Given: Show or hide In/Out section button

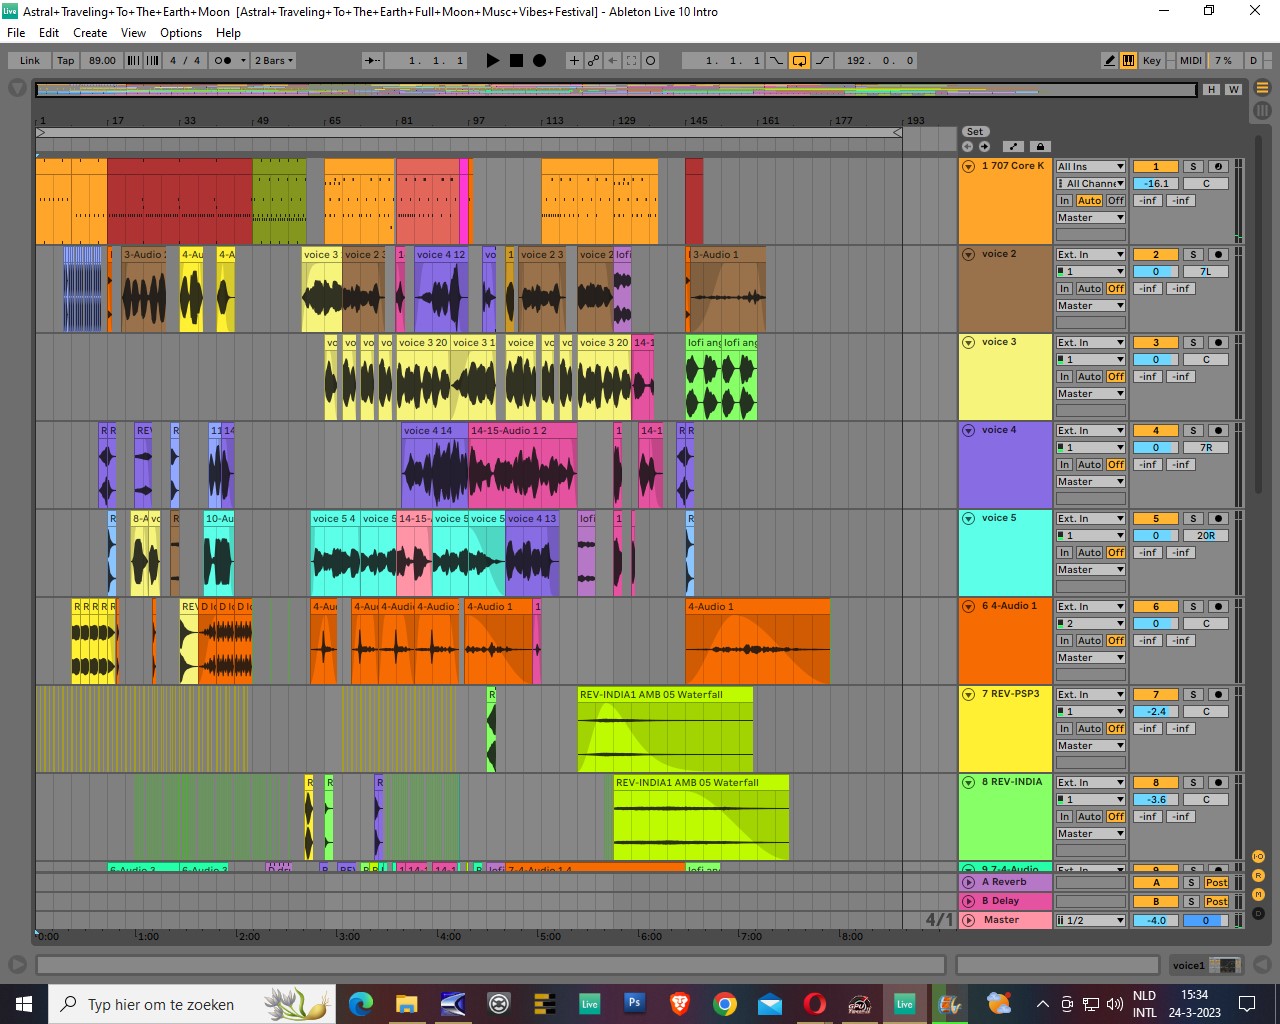Looking at the screenshot, I should (1259, 857).
